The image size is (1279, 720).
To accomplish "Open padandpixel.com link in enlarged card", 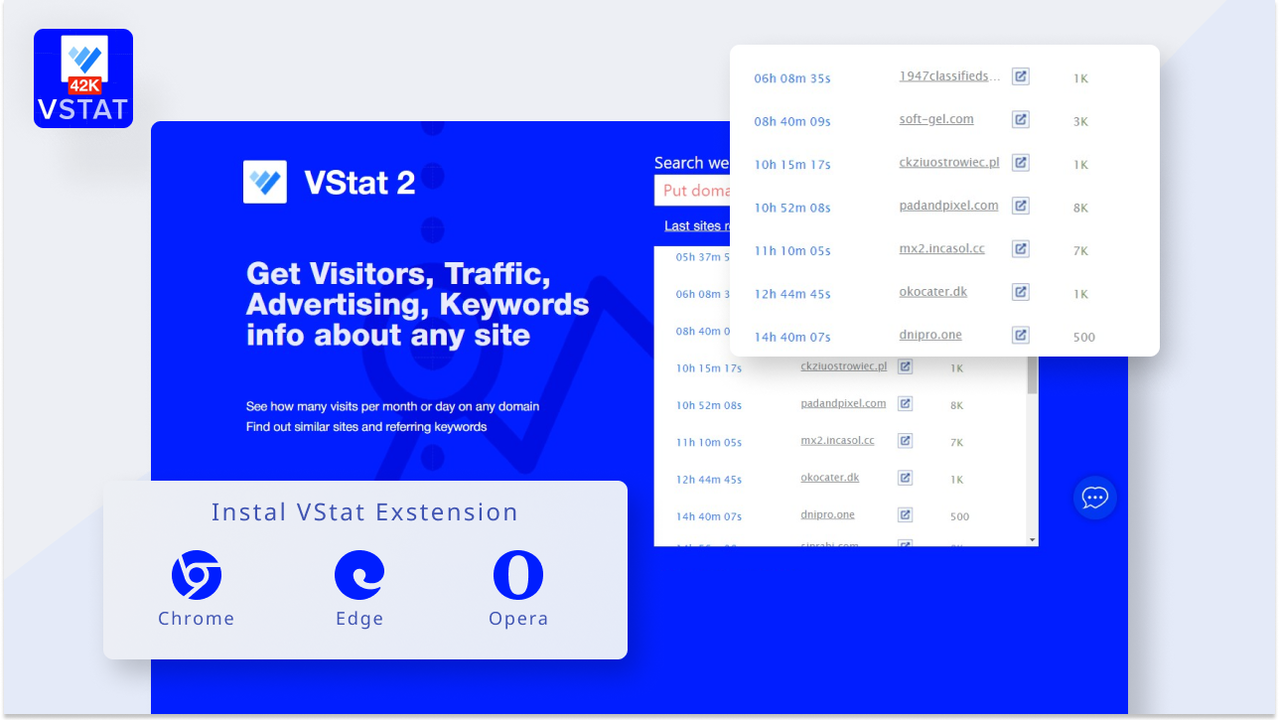I will [x=948, y=205].
